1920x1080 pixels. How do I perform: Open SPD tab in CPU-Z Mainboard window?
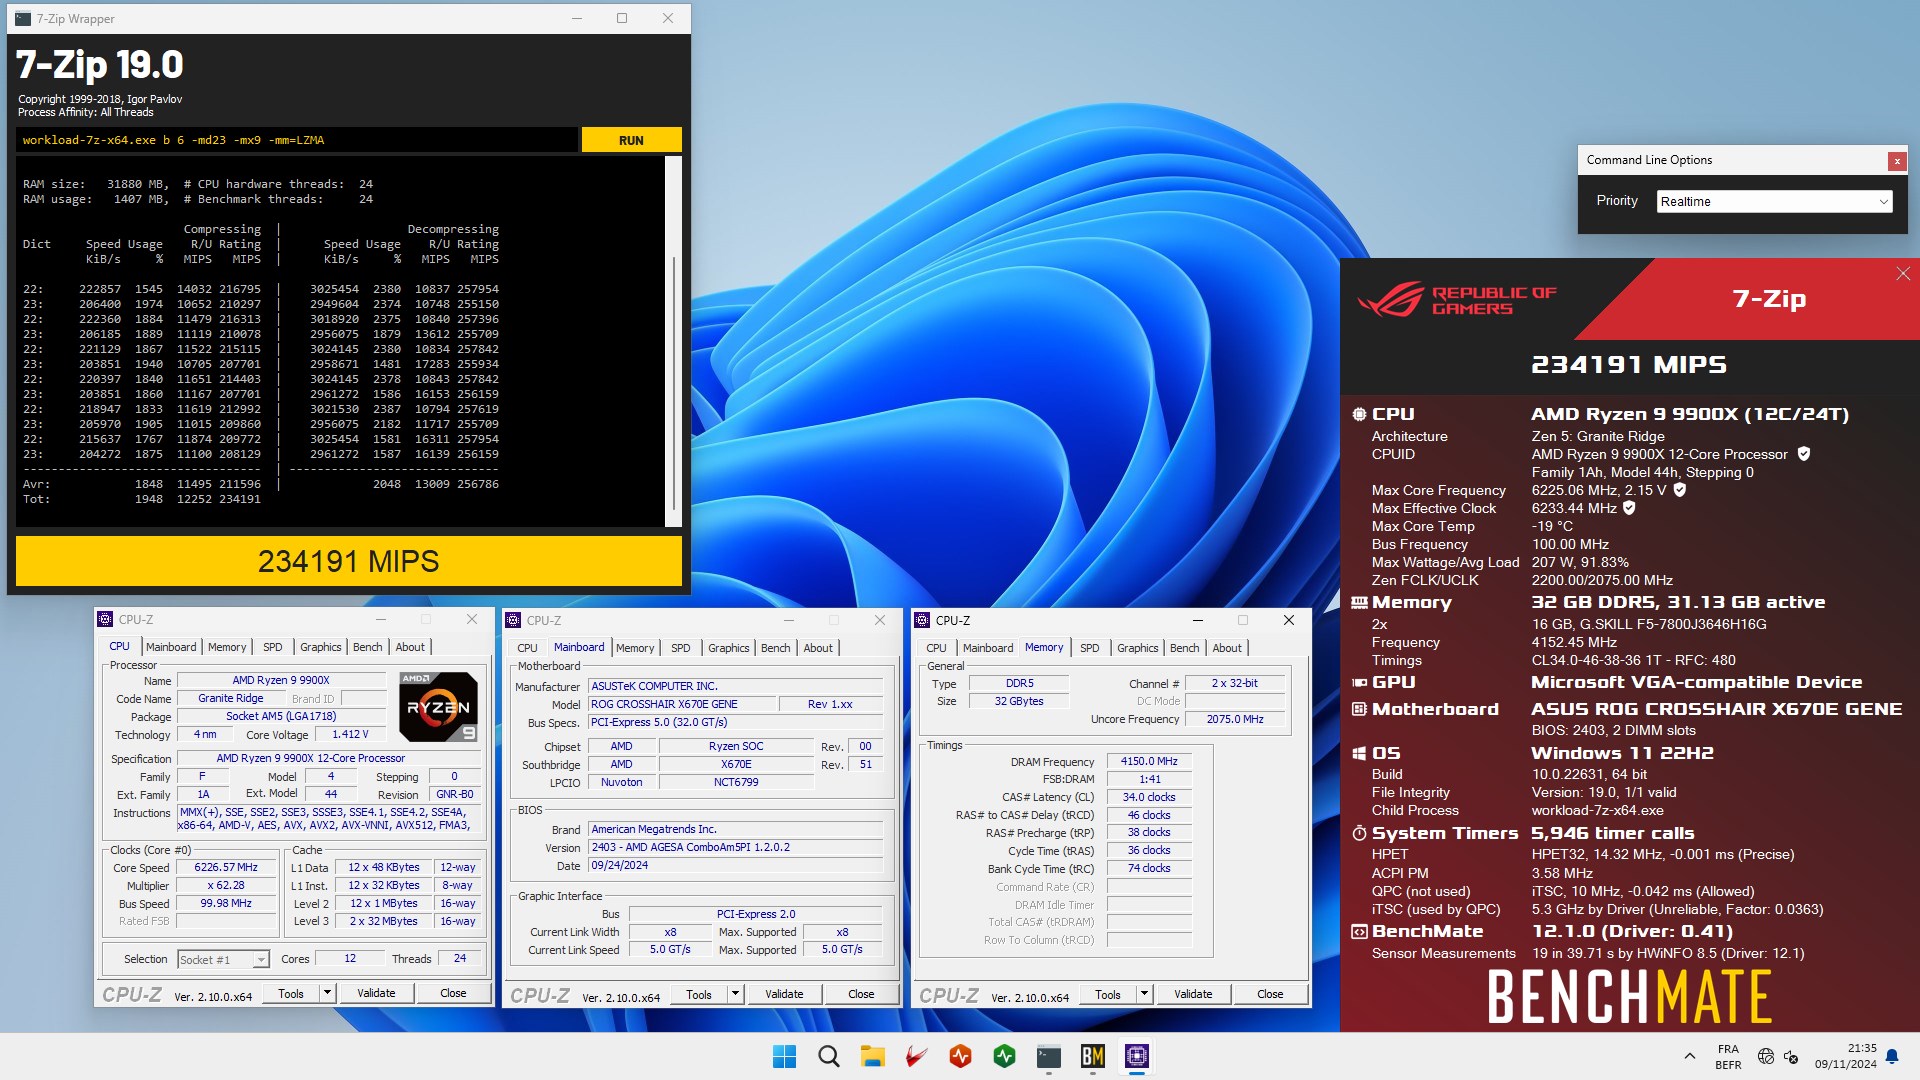[x=681, y=648]
